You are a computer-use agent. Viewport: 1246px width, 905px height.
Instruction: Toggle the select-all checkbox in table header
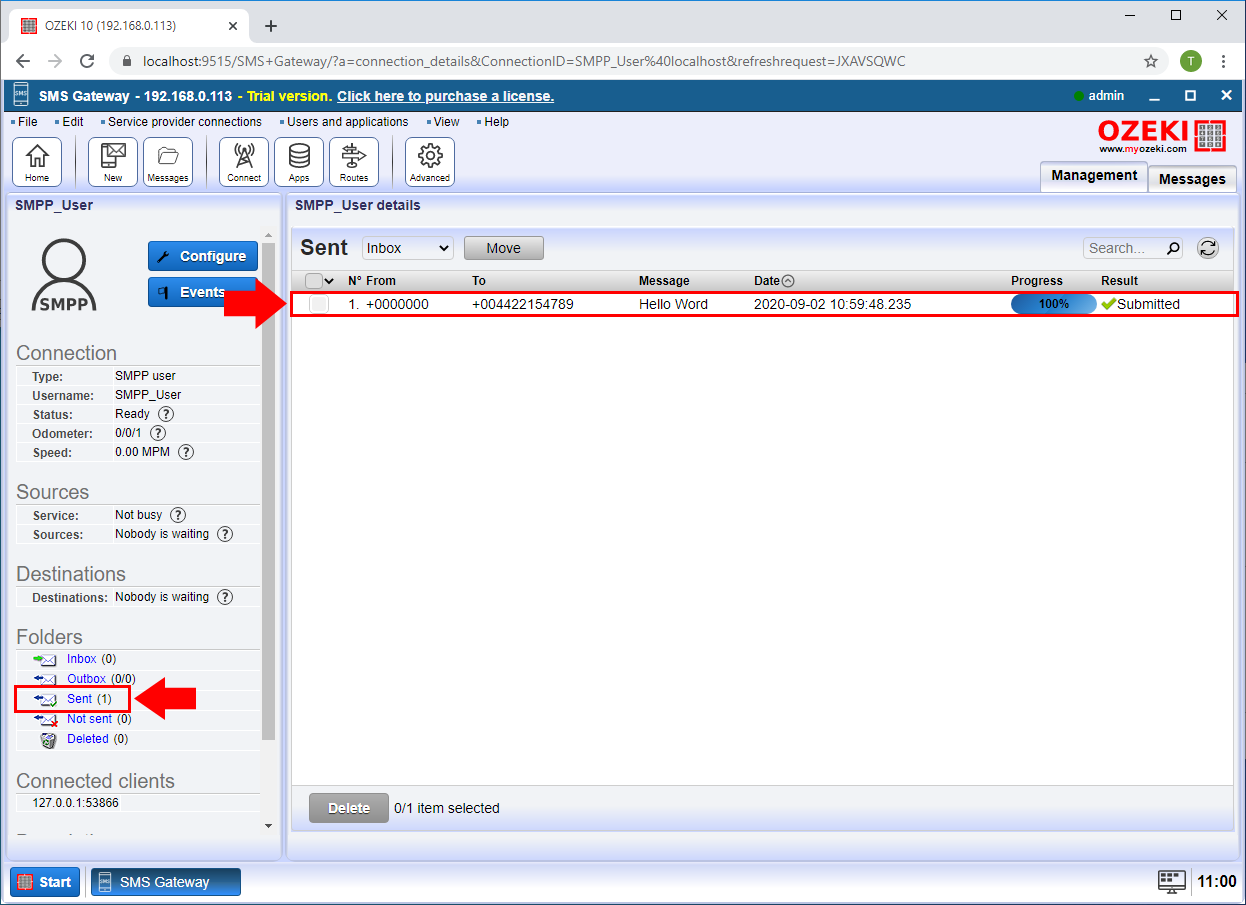[x=313, y=281]
